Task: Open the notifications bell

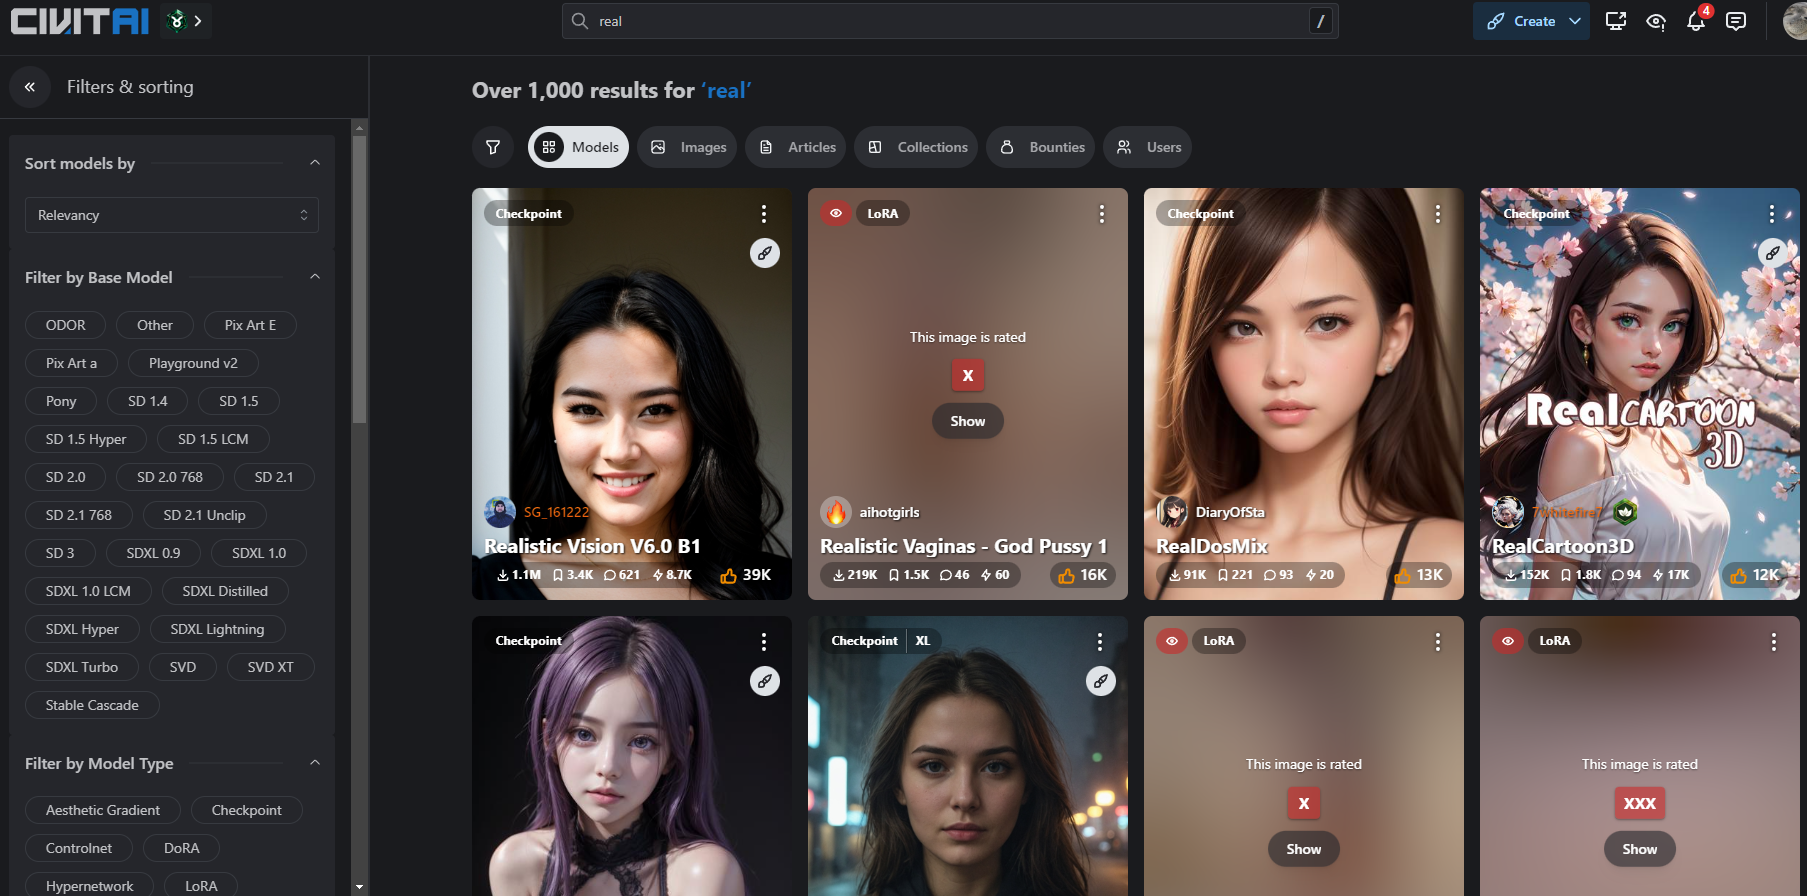Action: tap(1696, 21)
